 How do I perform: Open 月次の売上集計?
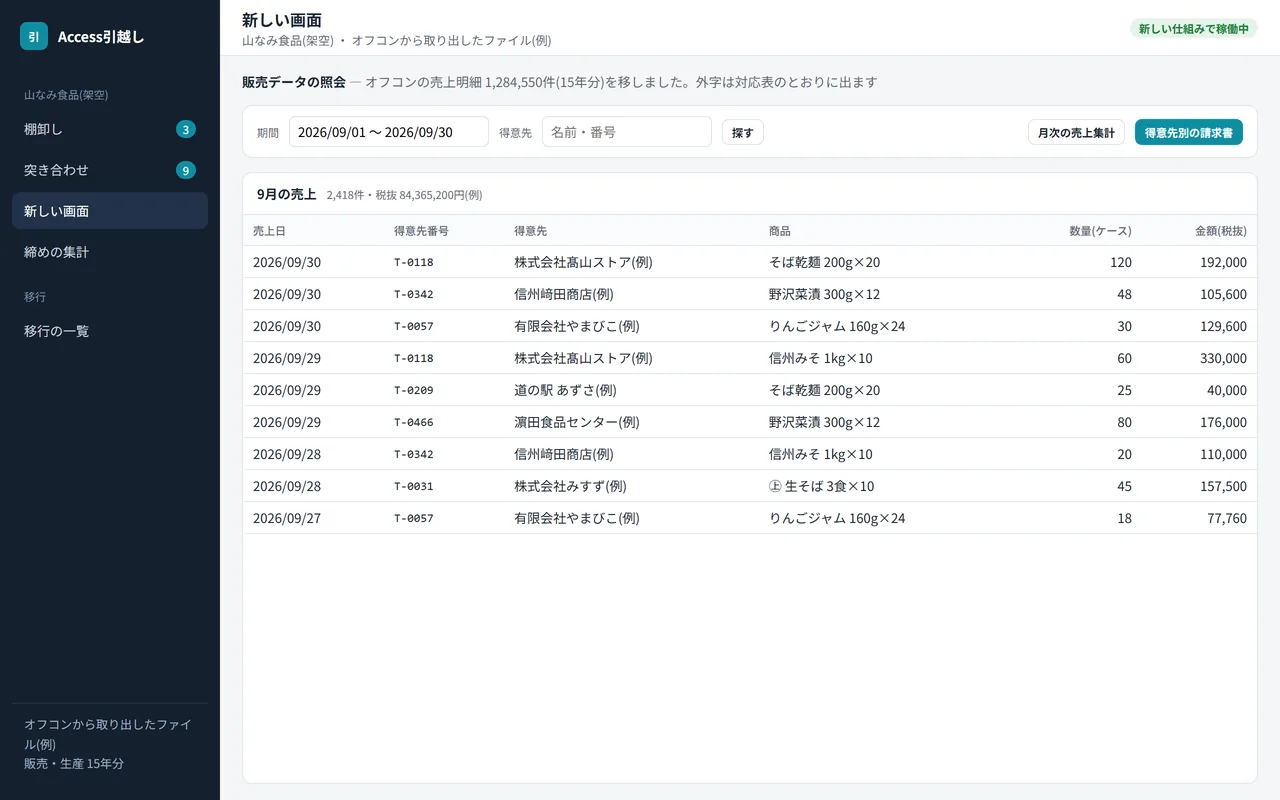1076,132
